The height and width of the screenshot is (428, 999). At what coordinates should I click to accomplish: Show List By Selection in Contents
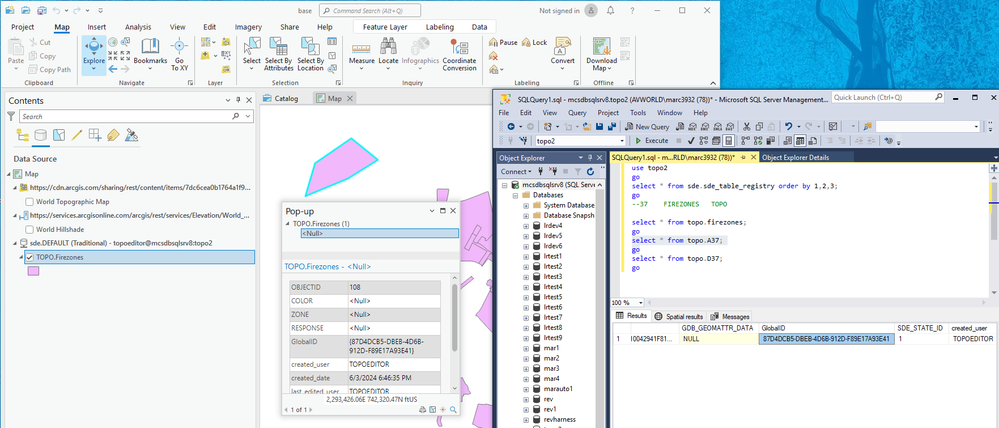(x=59, y=135)
